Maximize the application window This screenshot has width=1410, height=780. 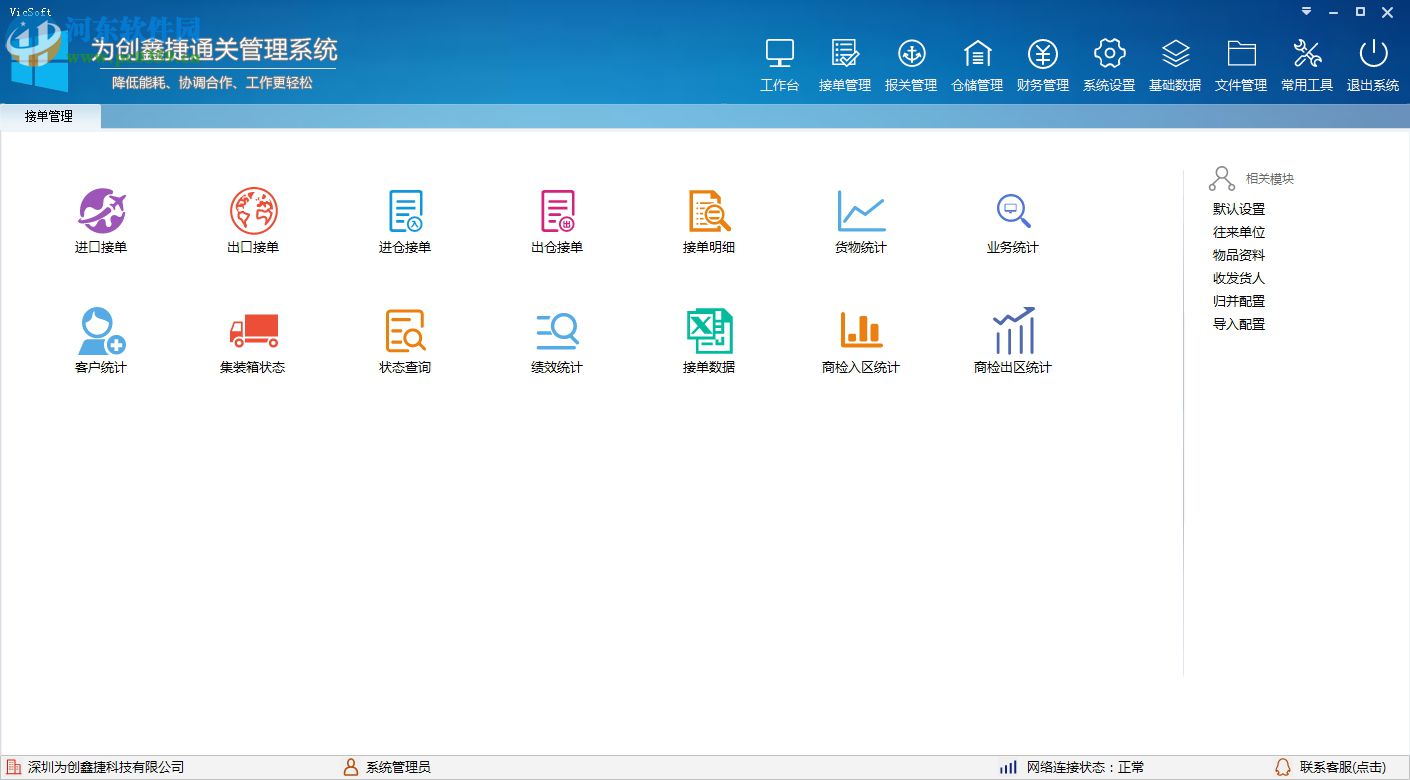pyautogui.click(x=1360, y=12)
